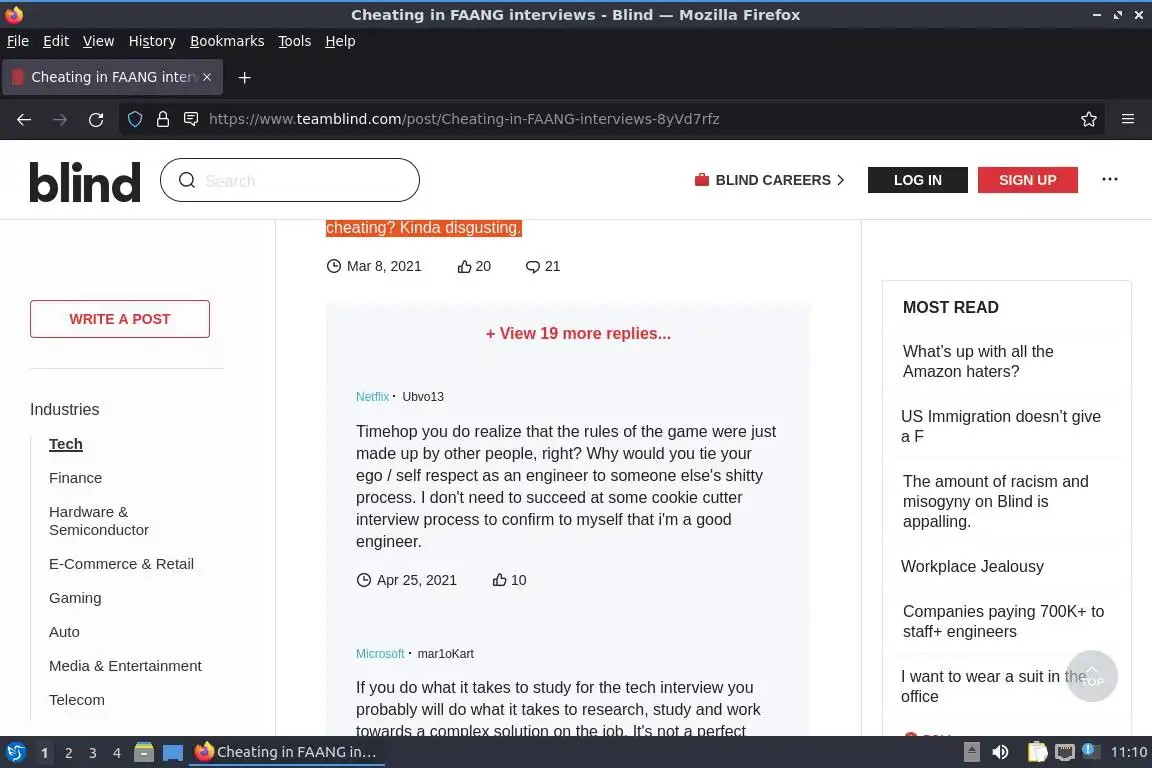
Task: Open the volume control in the system tray
Action: point(1000,752)
